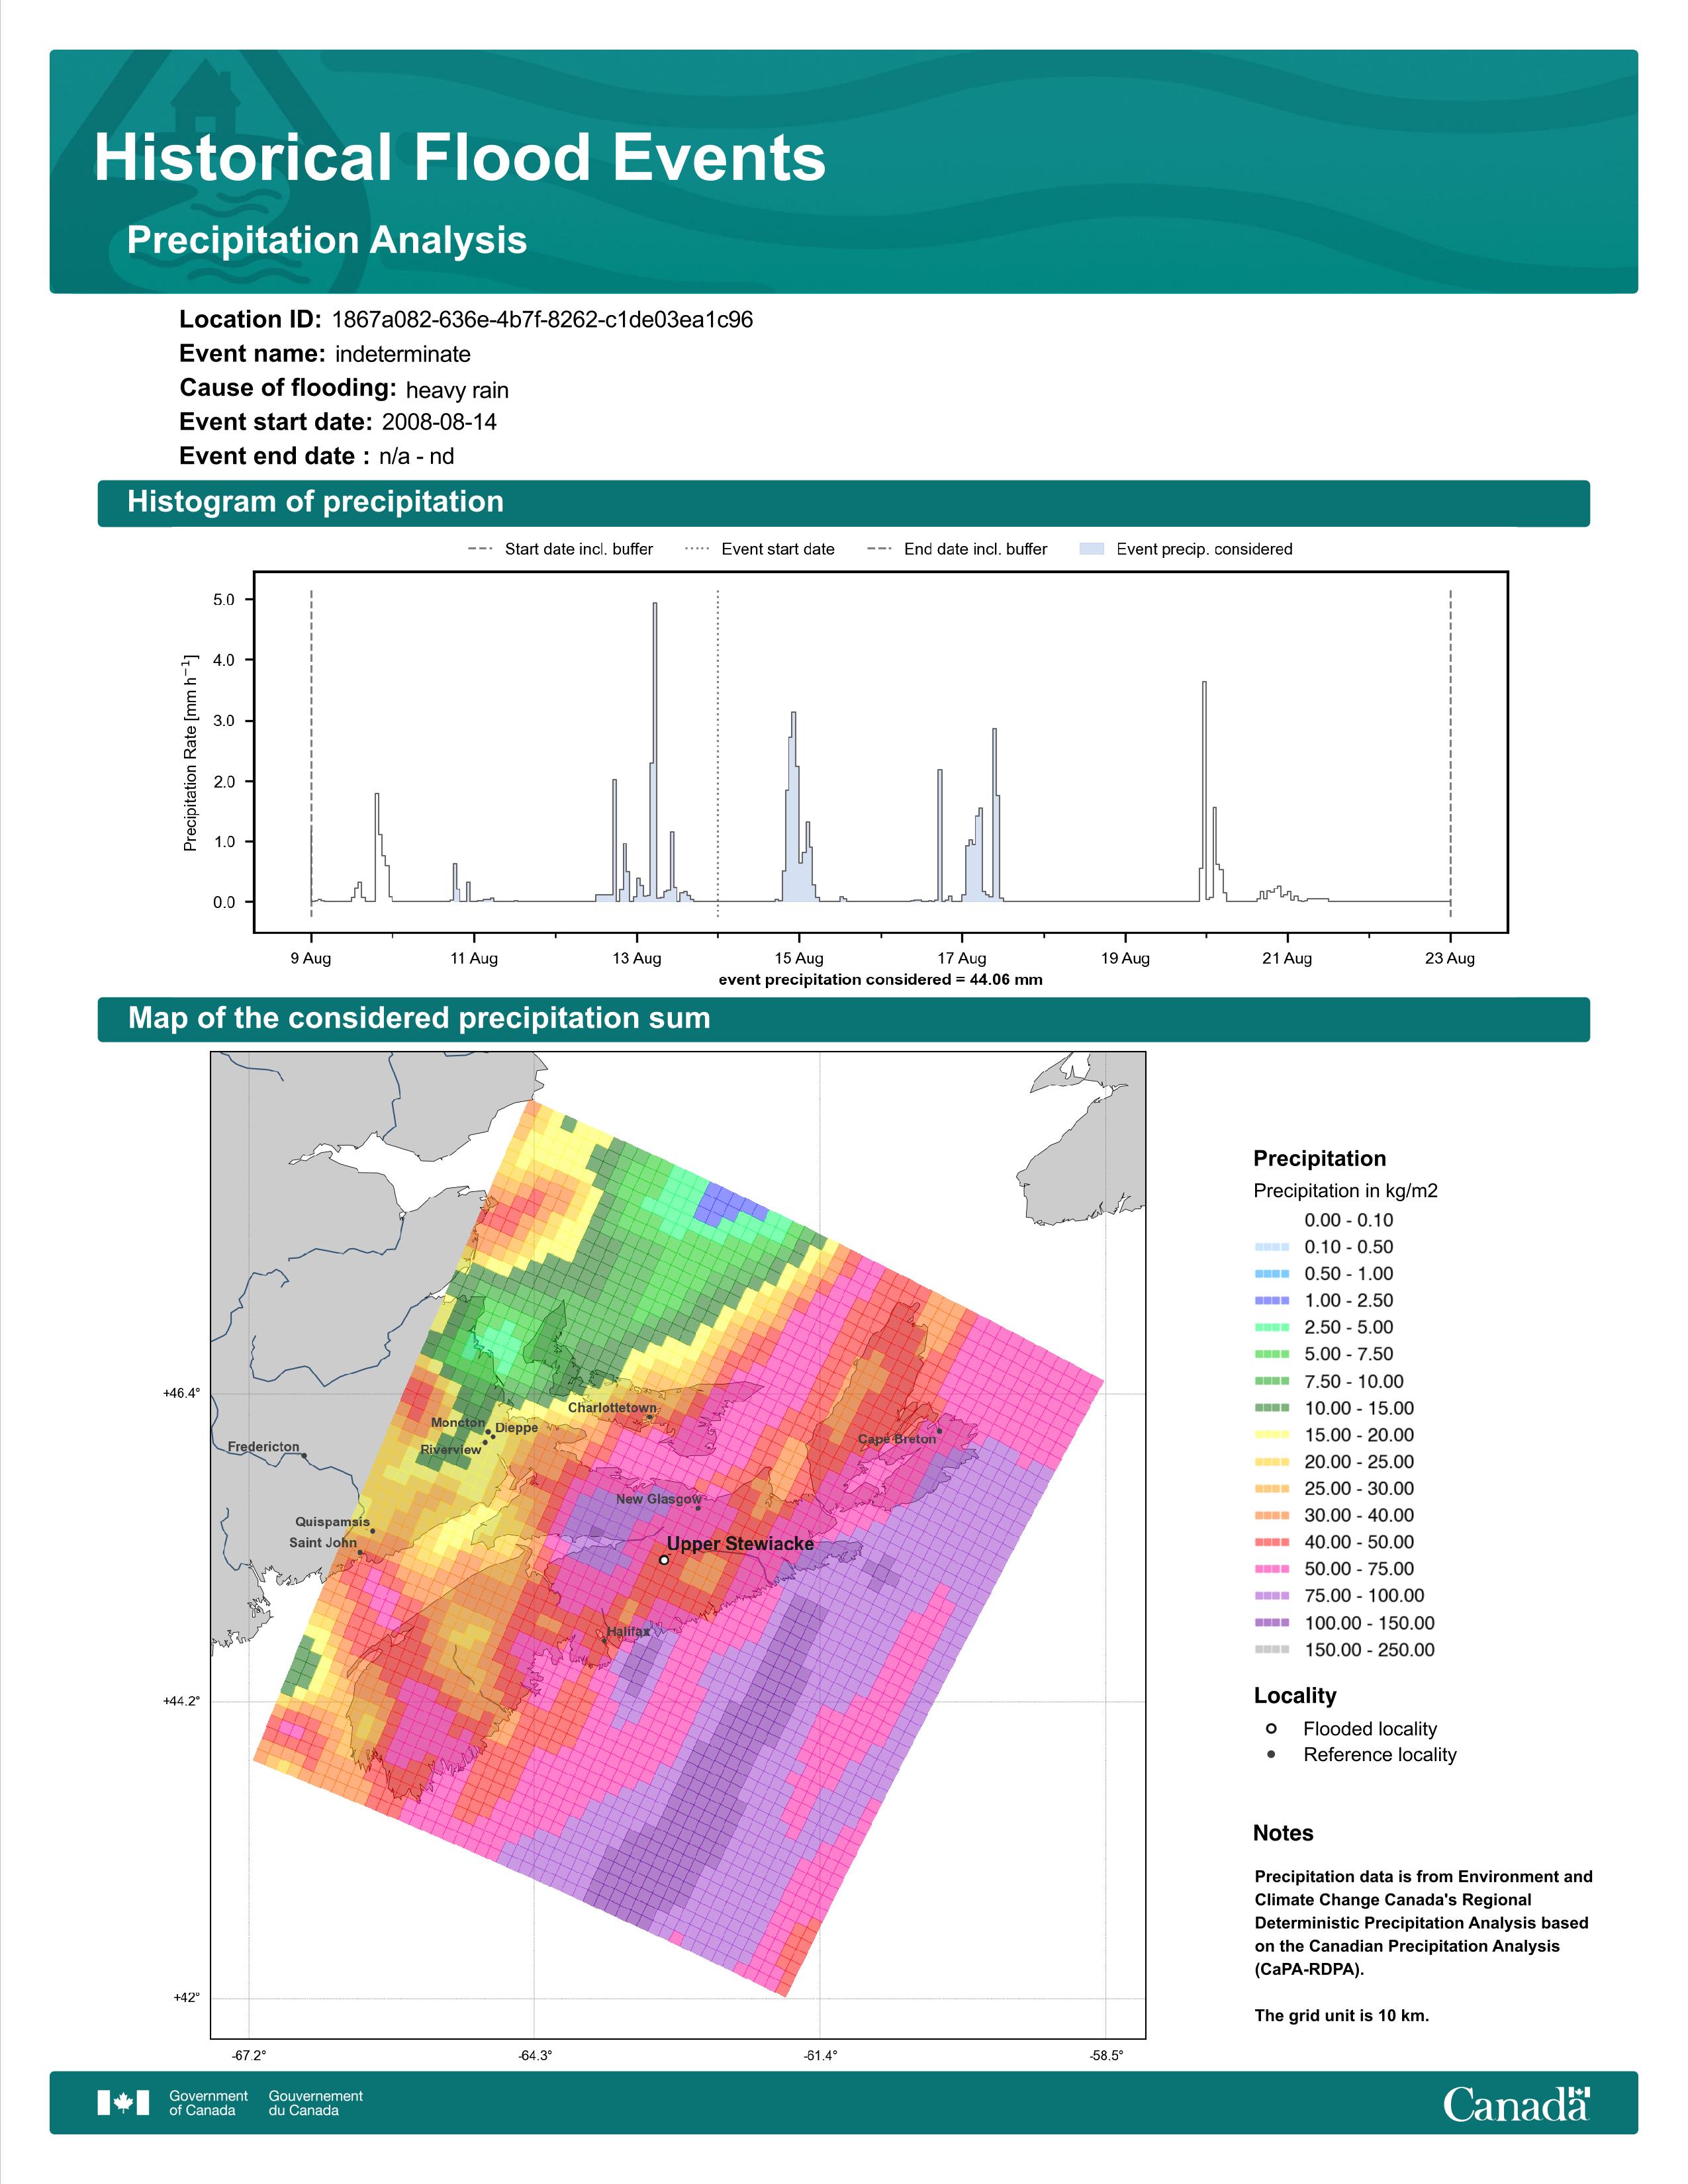
Task: Click the 'Flooded locality' legend circle icon
Action: click(x=1271, y=1729)
